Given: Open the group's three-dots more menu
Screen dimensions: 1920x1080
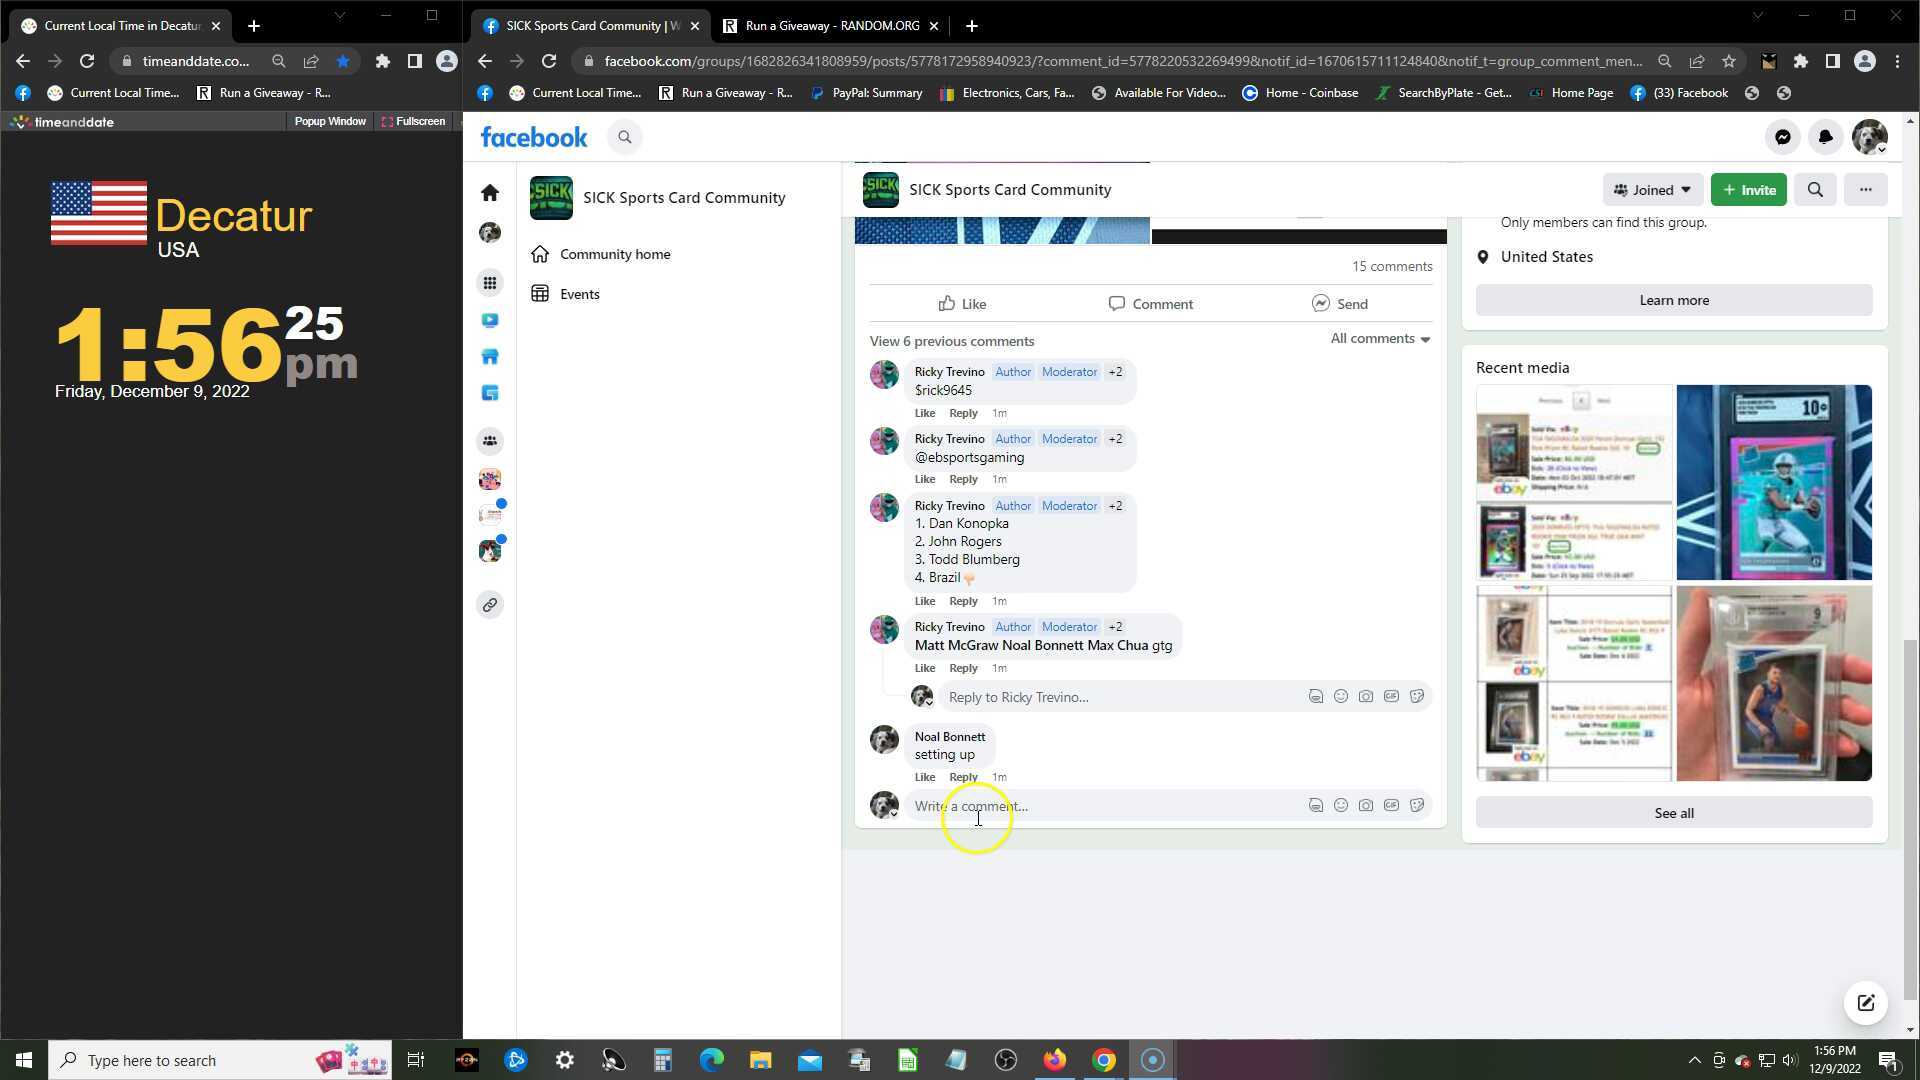Looking at the screenshot, I should (x=1865, y=190).
